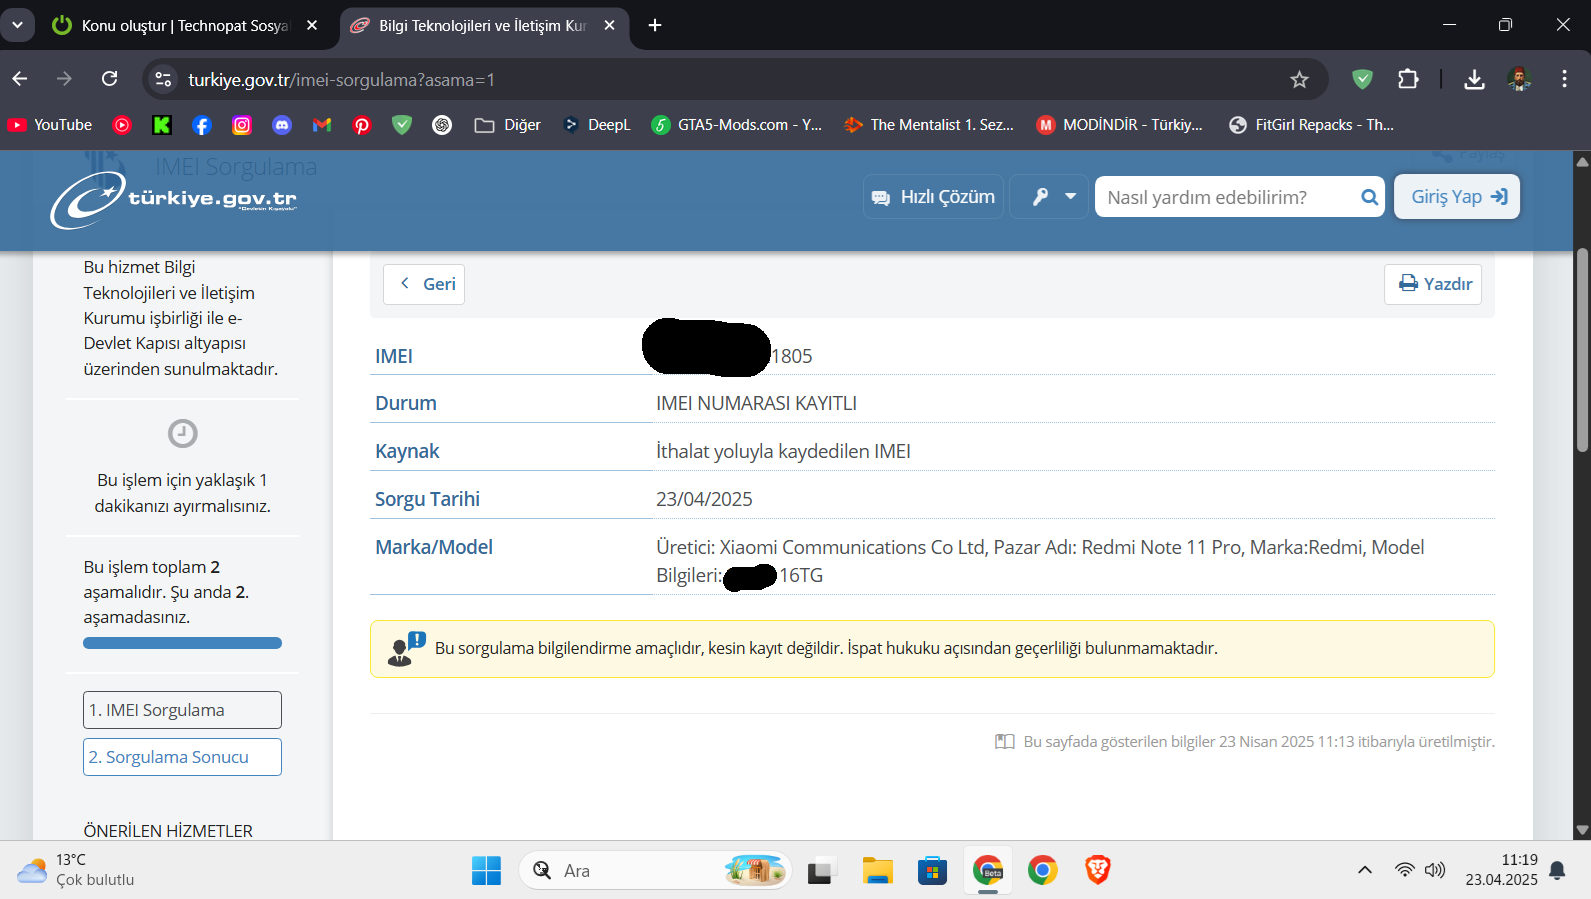Switch to the Konu oluştur Technopat tab
1591x899 pixels.
point(183,26)
